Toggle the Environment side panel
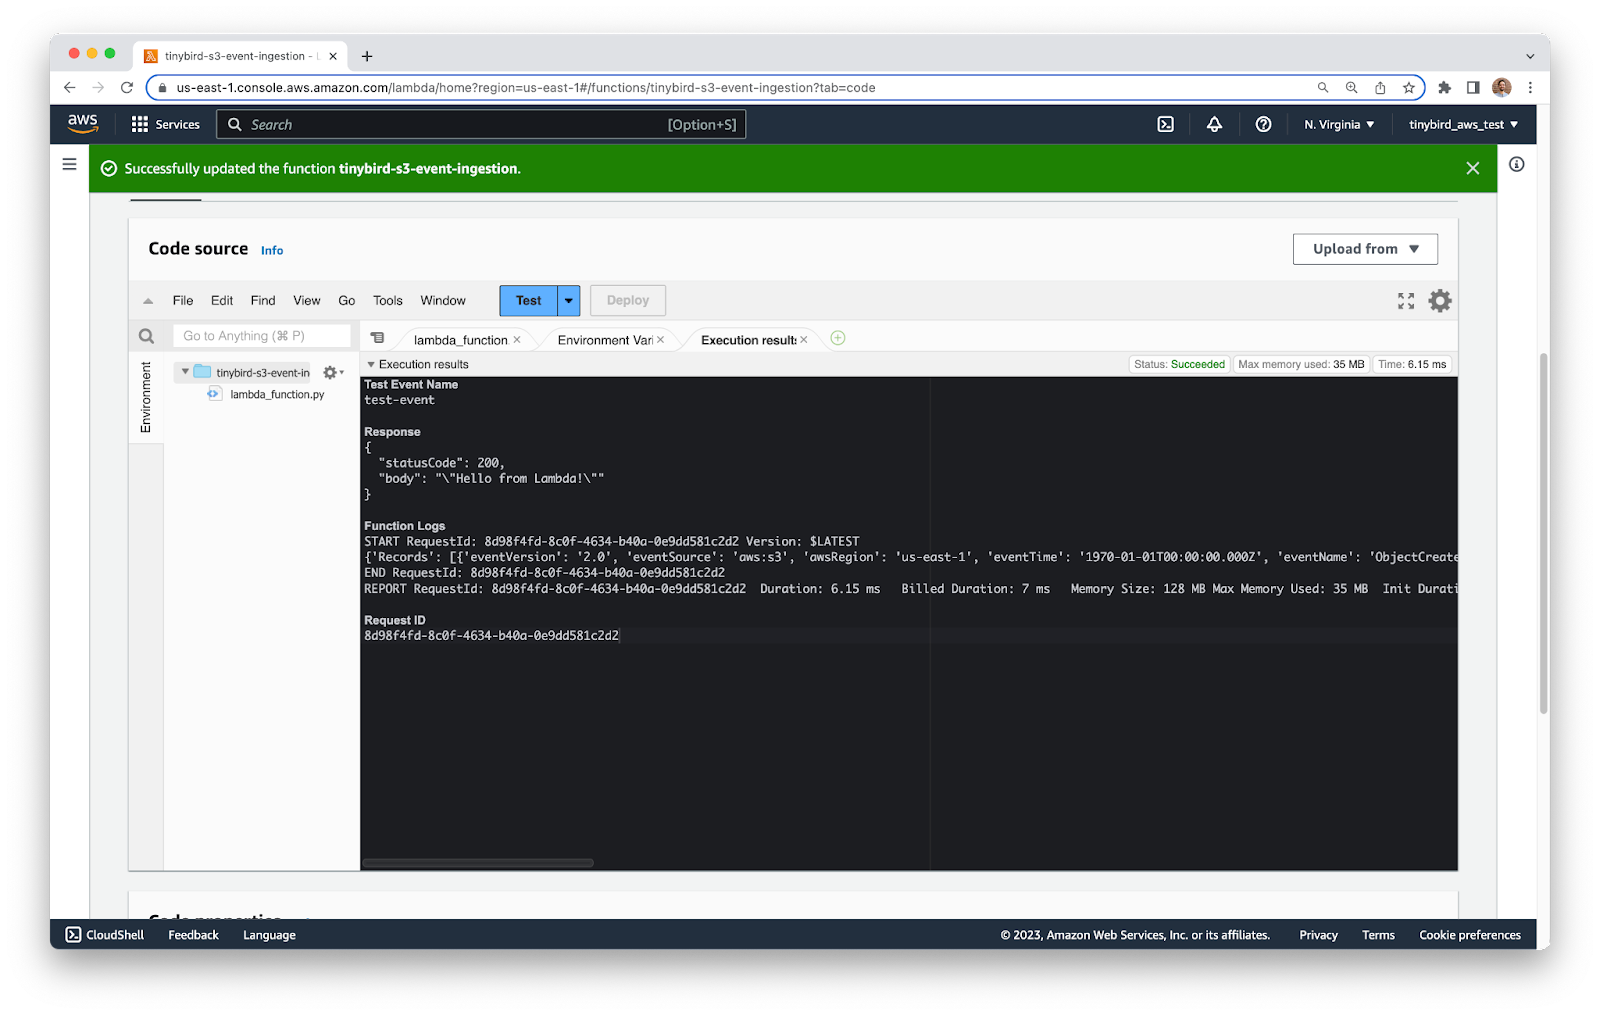Viewport: 1600px width, 1015px height. coord(146,397)
